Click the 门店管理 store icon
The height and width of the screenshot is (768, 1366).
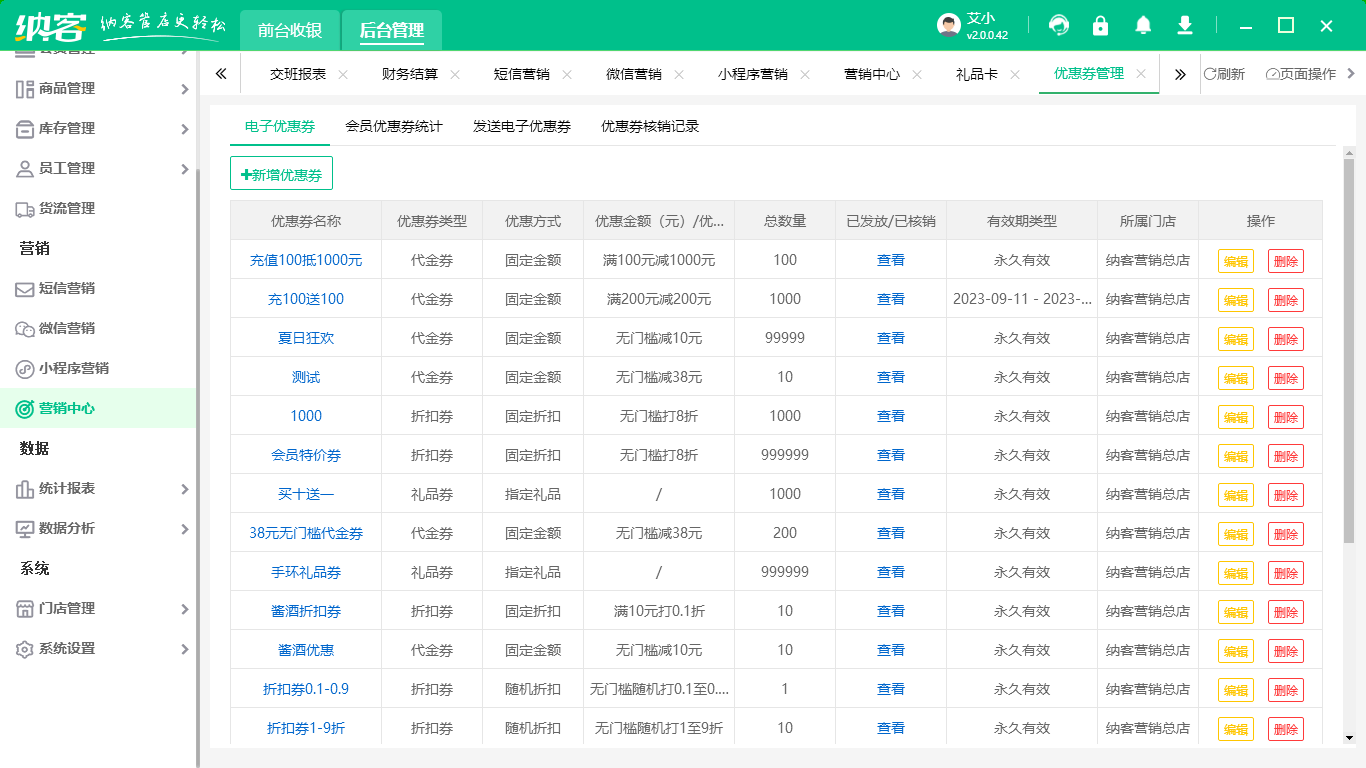click(x=25, y=609)
